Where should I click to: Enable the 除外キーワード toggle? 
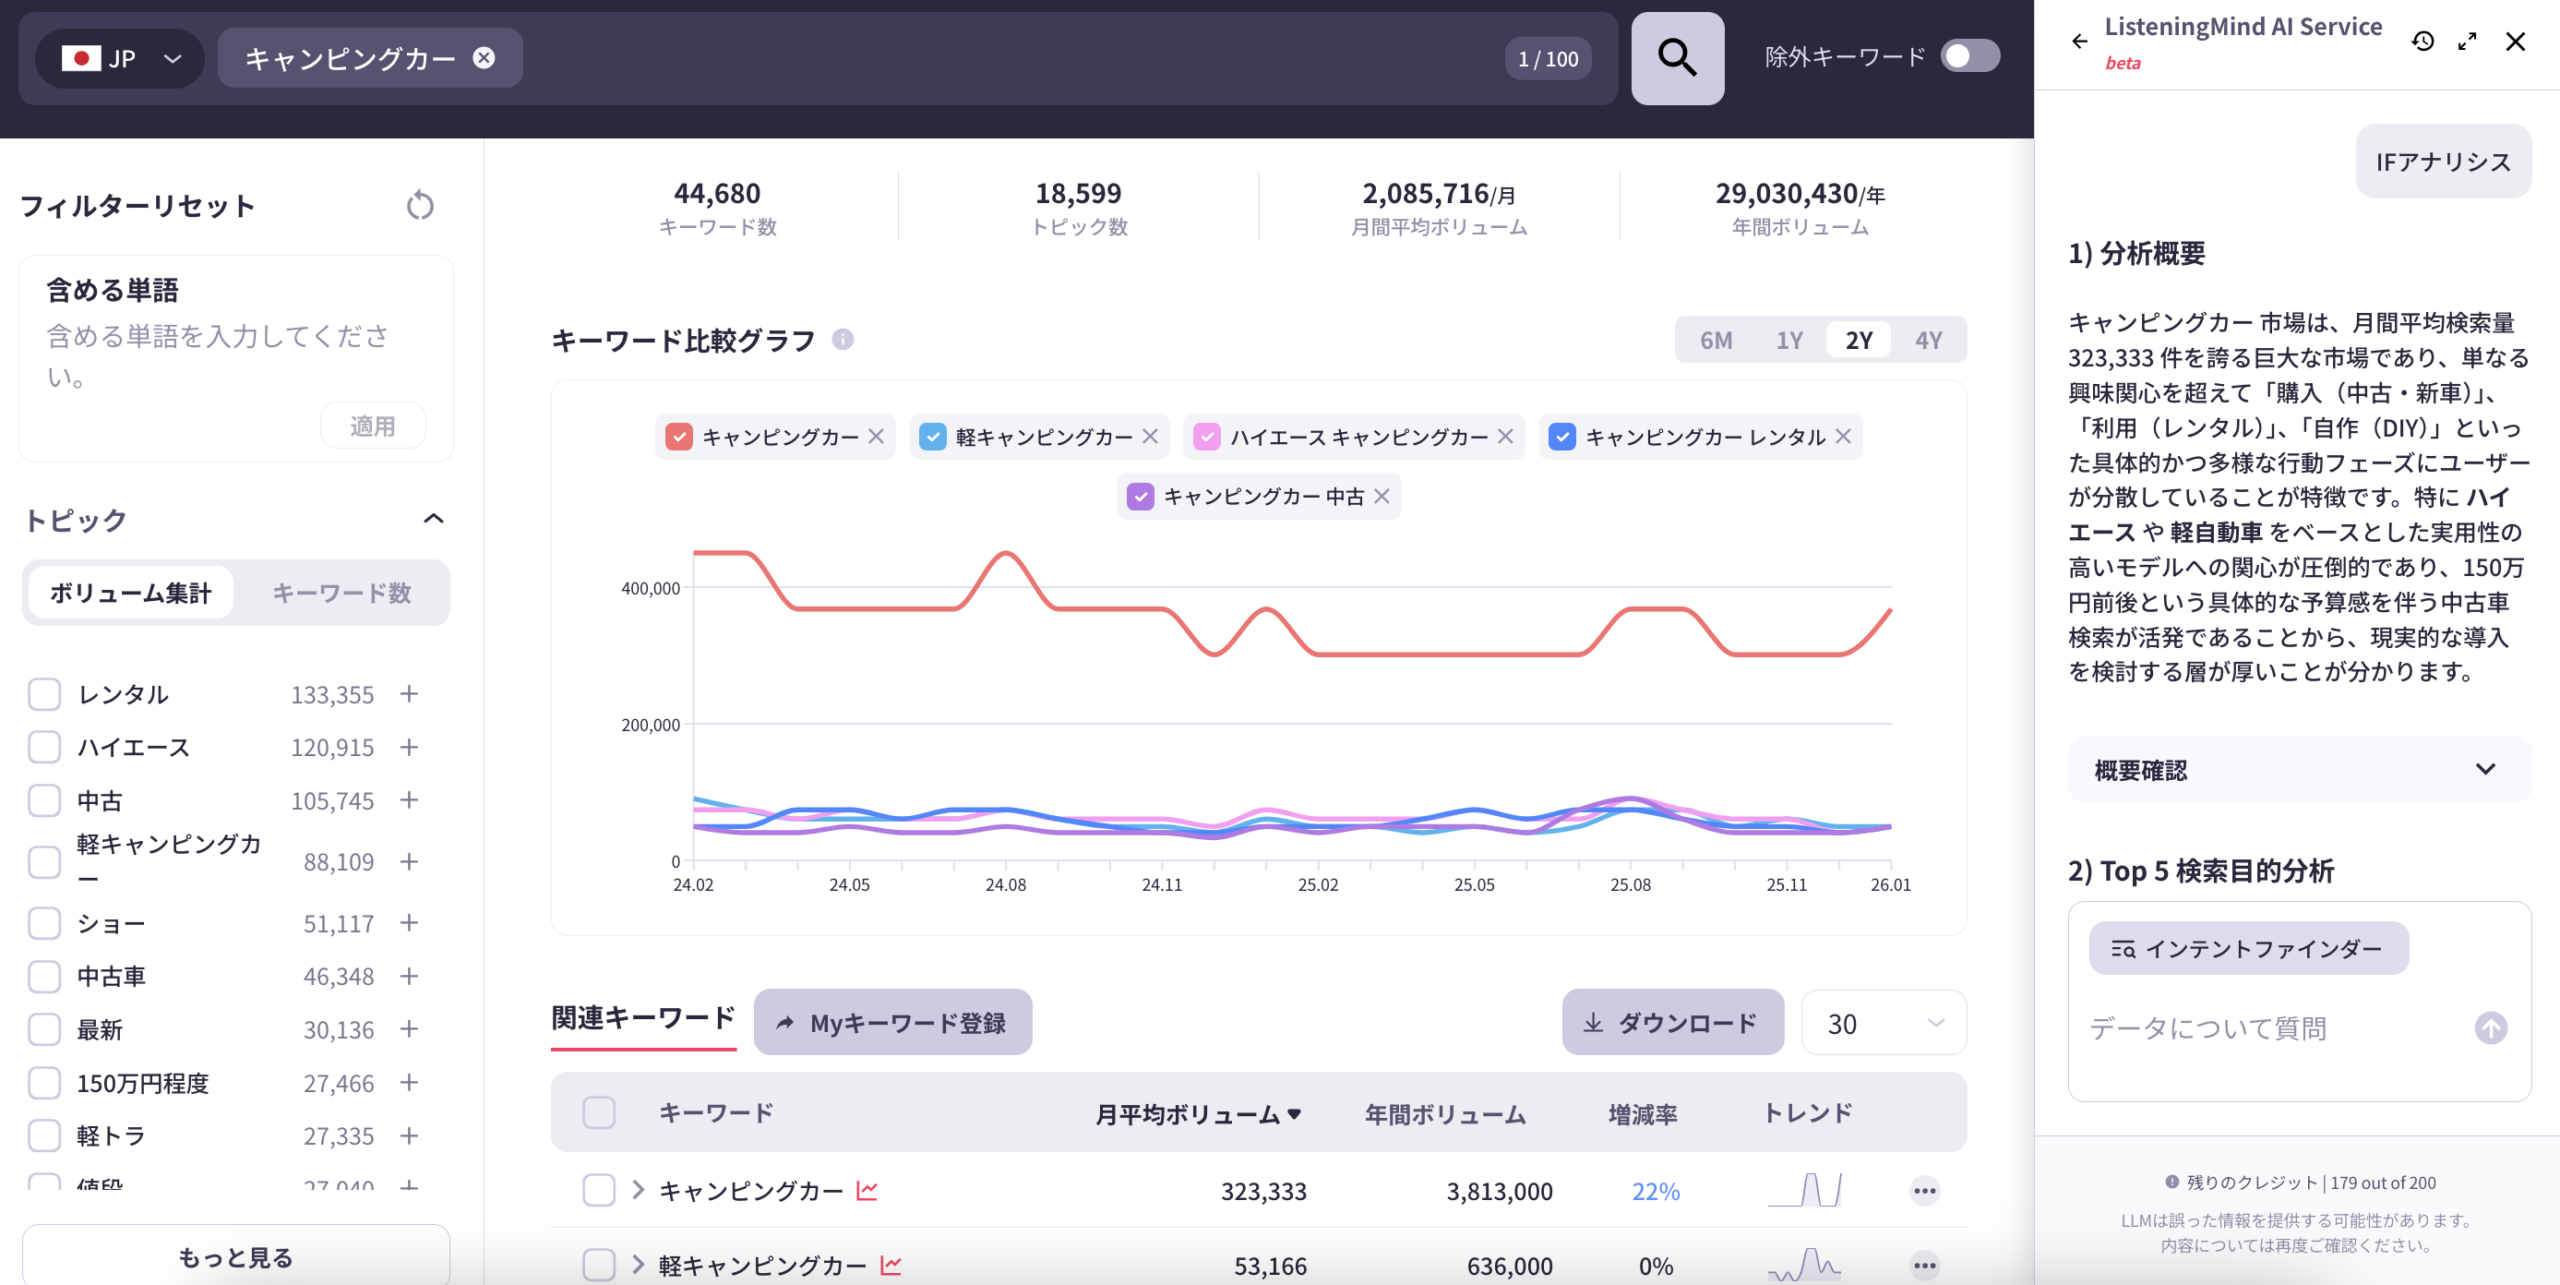pyautogui.click(x=1968, y=57)
